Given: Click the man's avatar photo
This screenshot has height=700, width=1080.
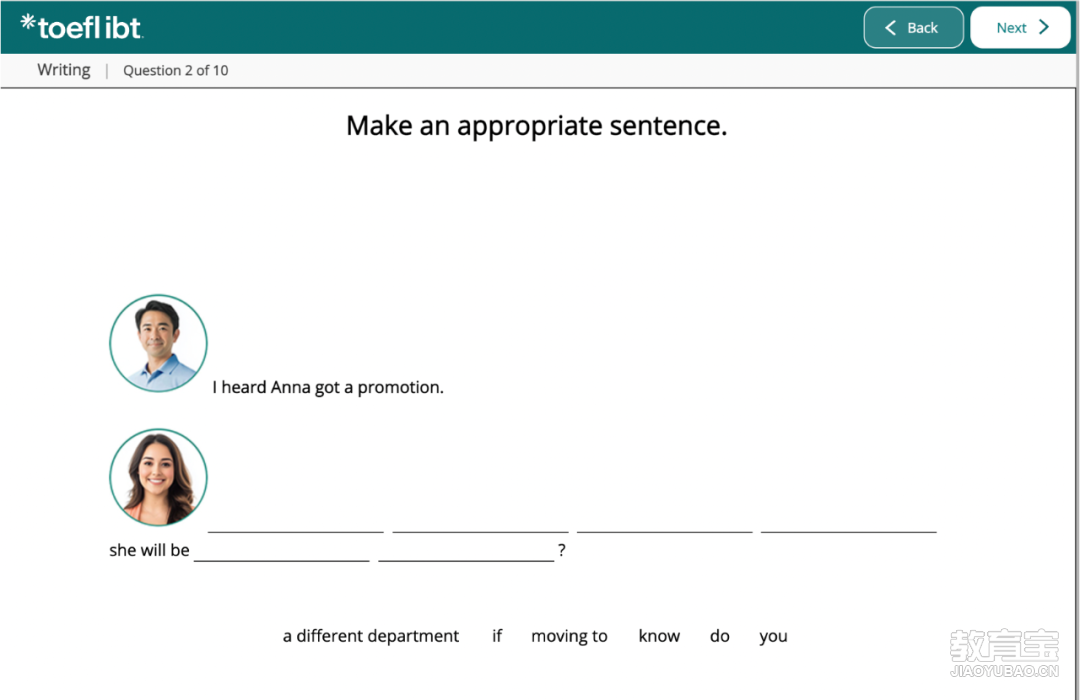Looking at the screenshot, I should pyautogui.click(x=158, y=343).
